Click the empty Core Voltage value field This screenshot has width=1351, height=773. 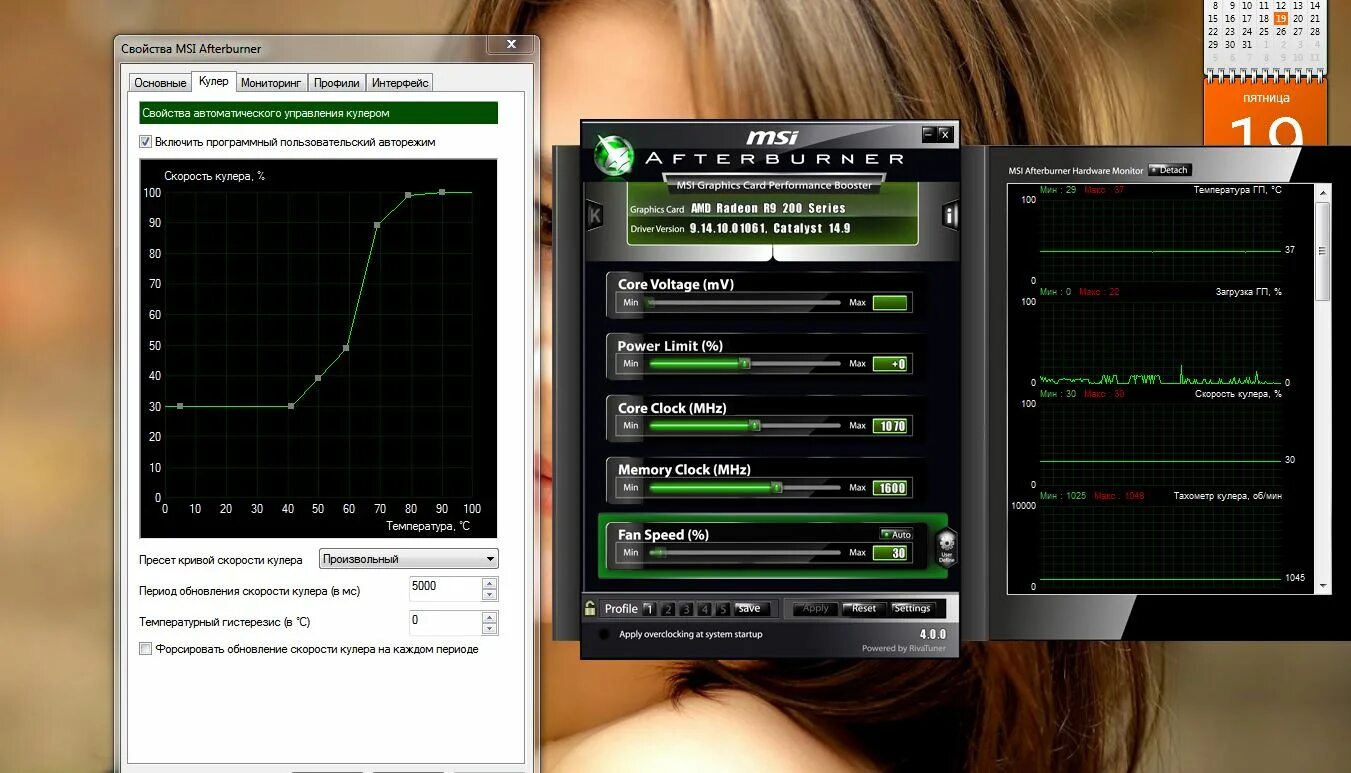coord(890,302)
